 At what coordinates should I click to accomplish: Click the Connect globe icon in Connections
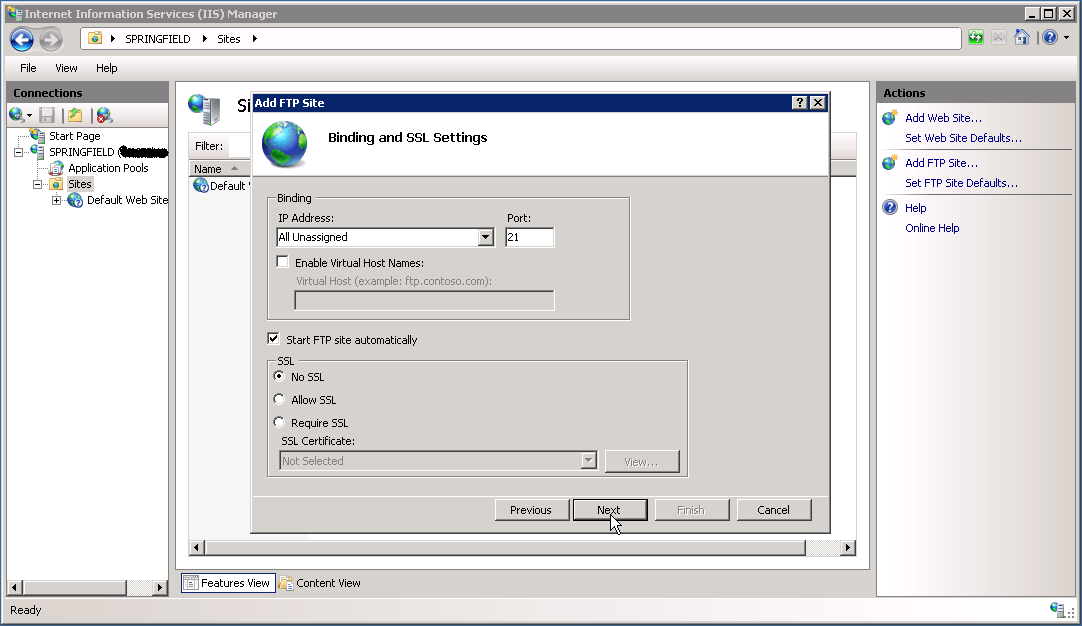pos(17,115)
